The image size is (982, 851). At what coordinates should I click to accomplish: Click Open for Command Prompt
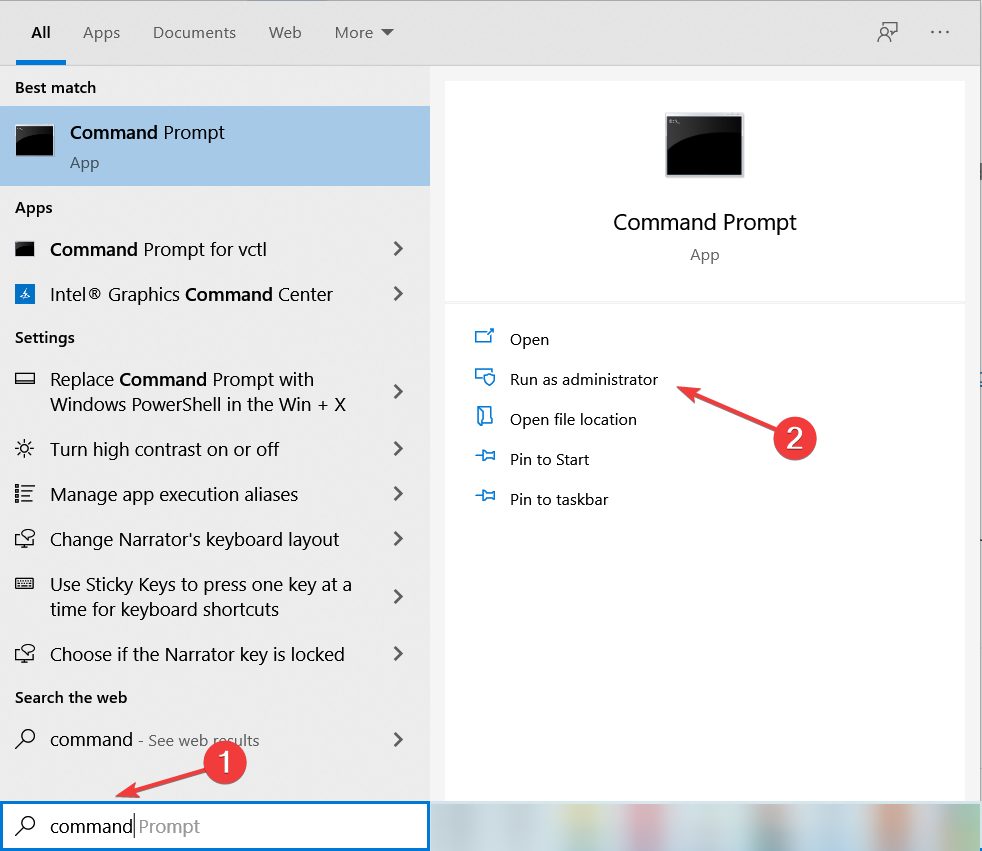pyautogui.click(x=529, y=339)
